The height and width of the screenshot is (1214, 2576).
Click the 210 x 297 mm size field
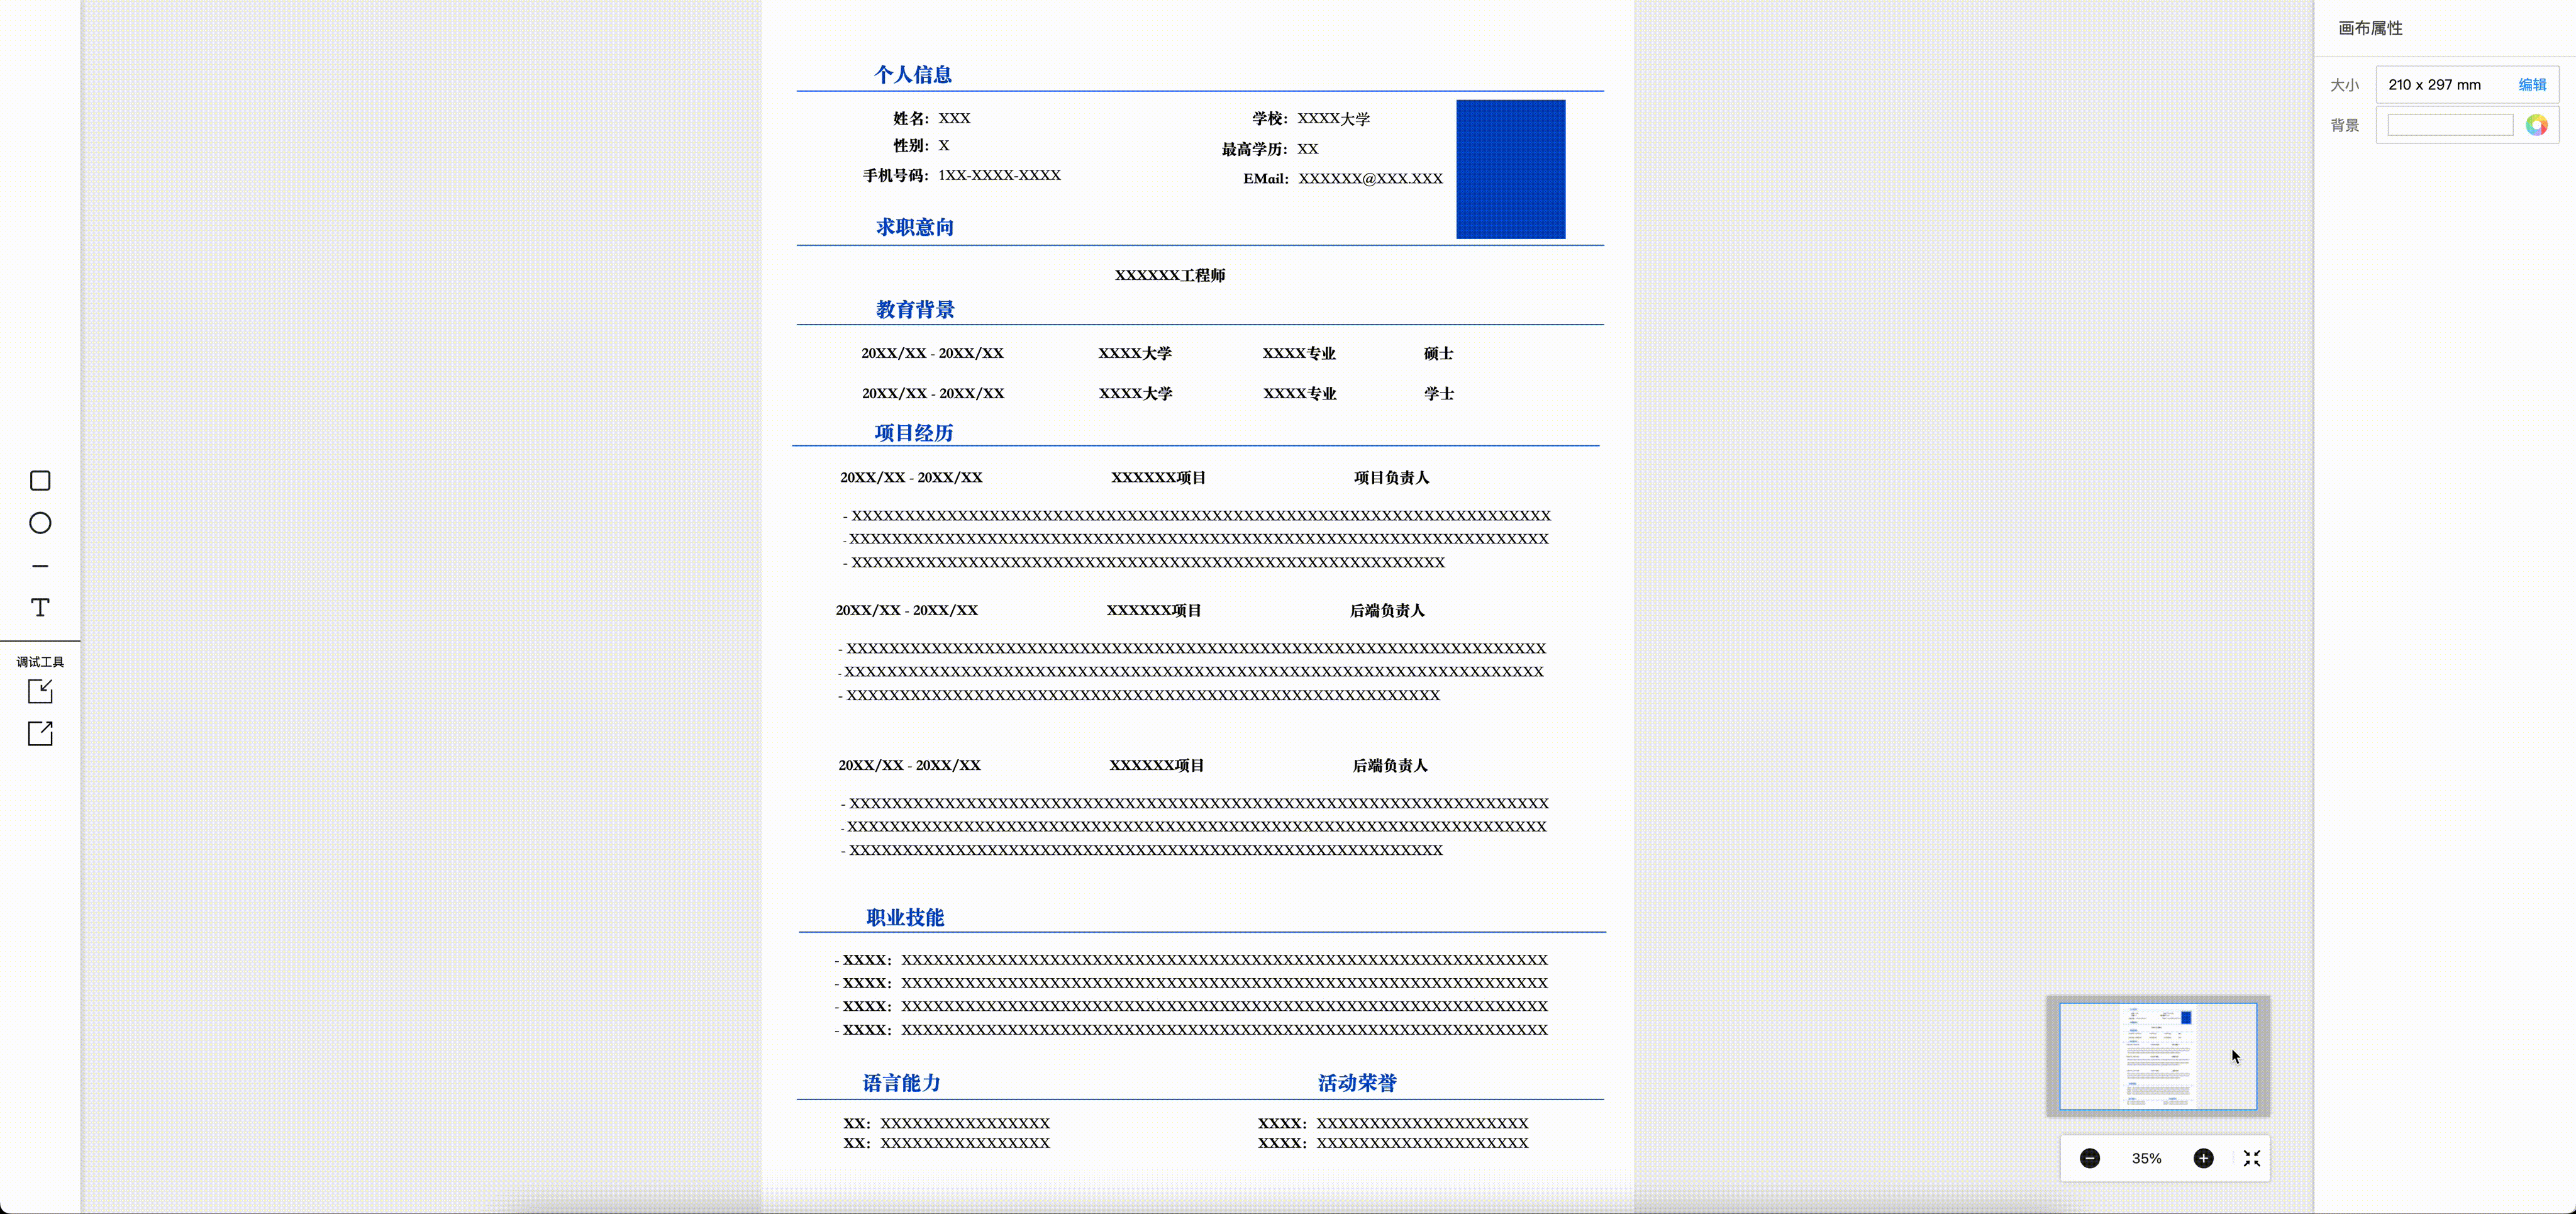[2434, 85]
